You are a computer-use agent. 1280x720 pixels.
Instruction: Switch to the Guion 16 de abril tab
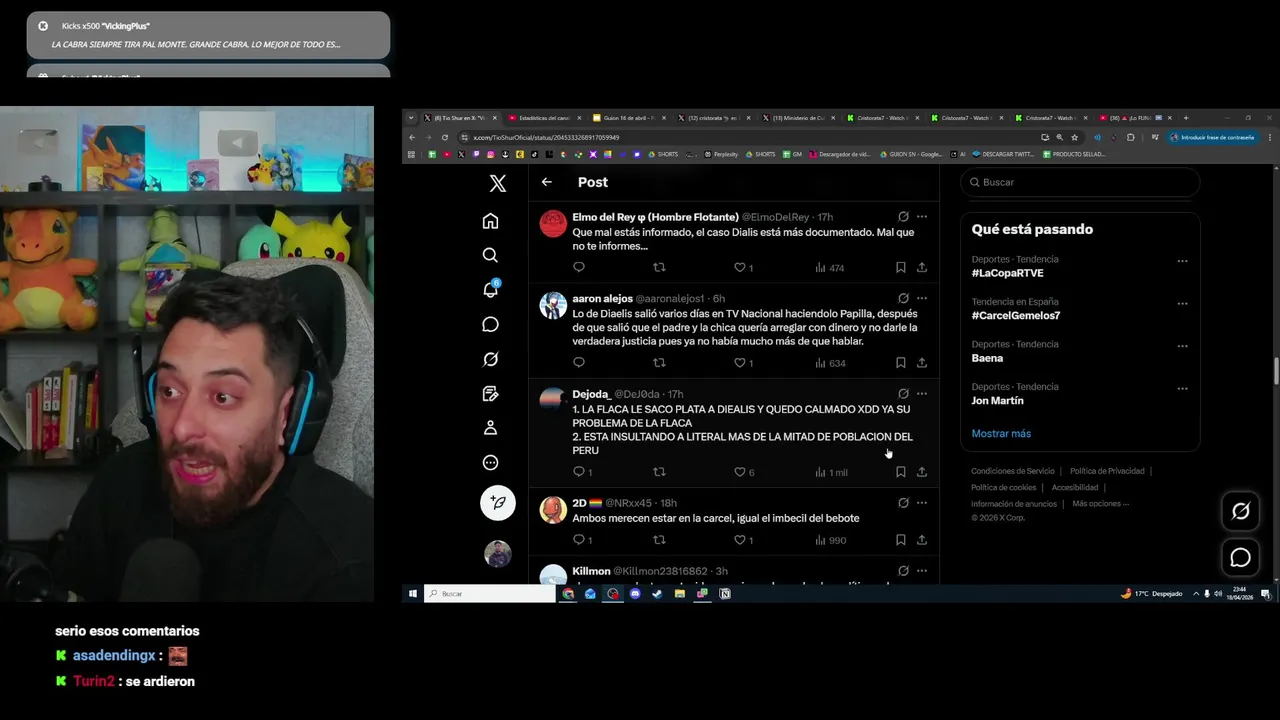[x=630, y=118]
